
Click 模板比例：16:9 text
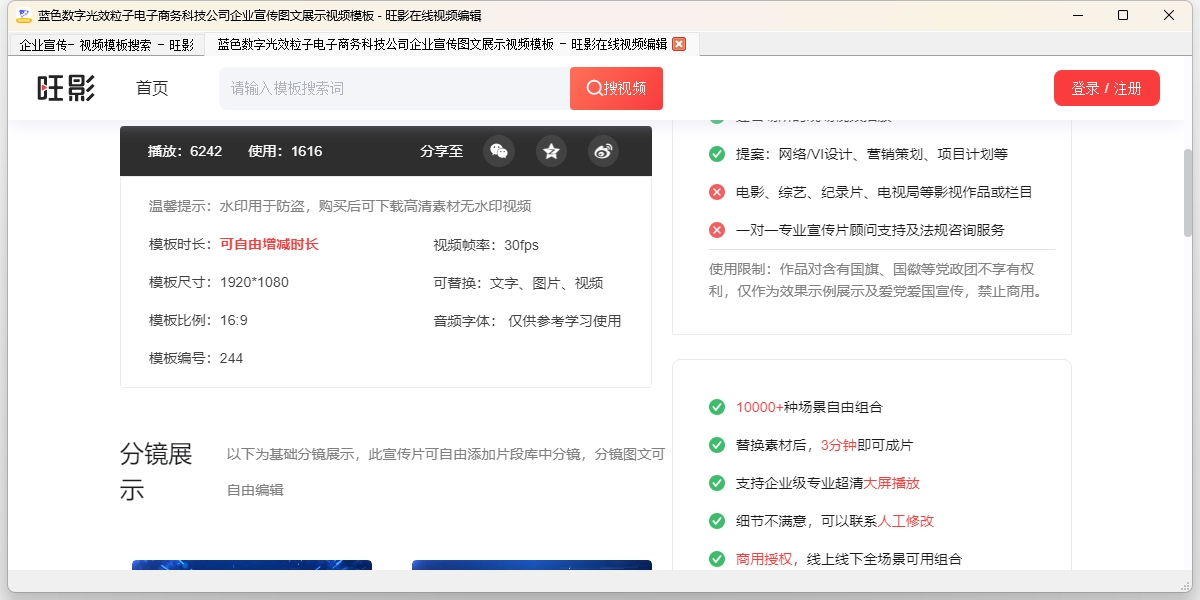tap(198, 321)
